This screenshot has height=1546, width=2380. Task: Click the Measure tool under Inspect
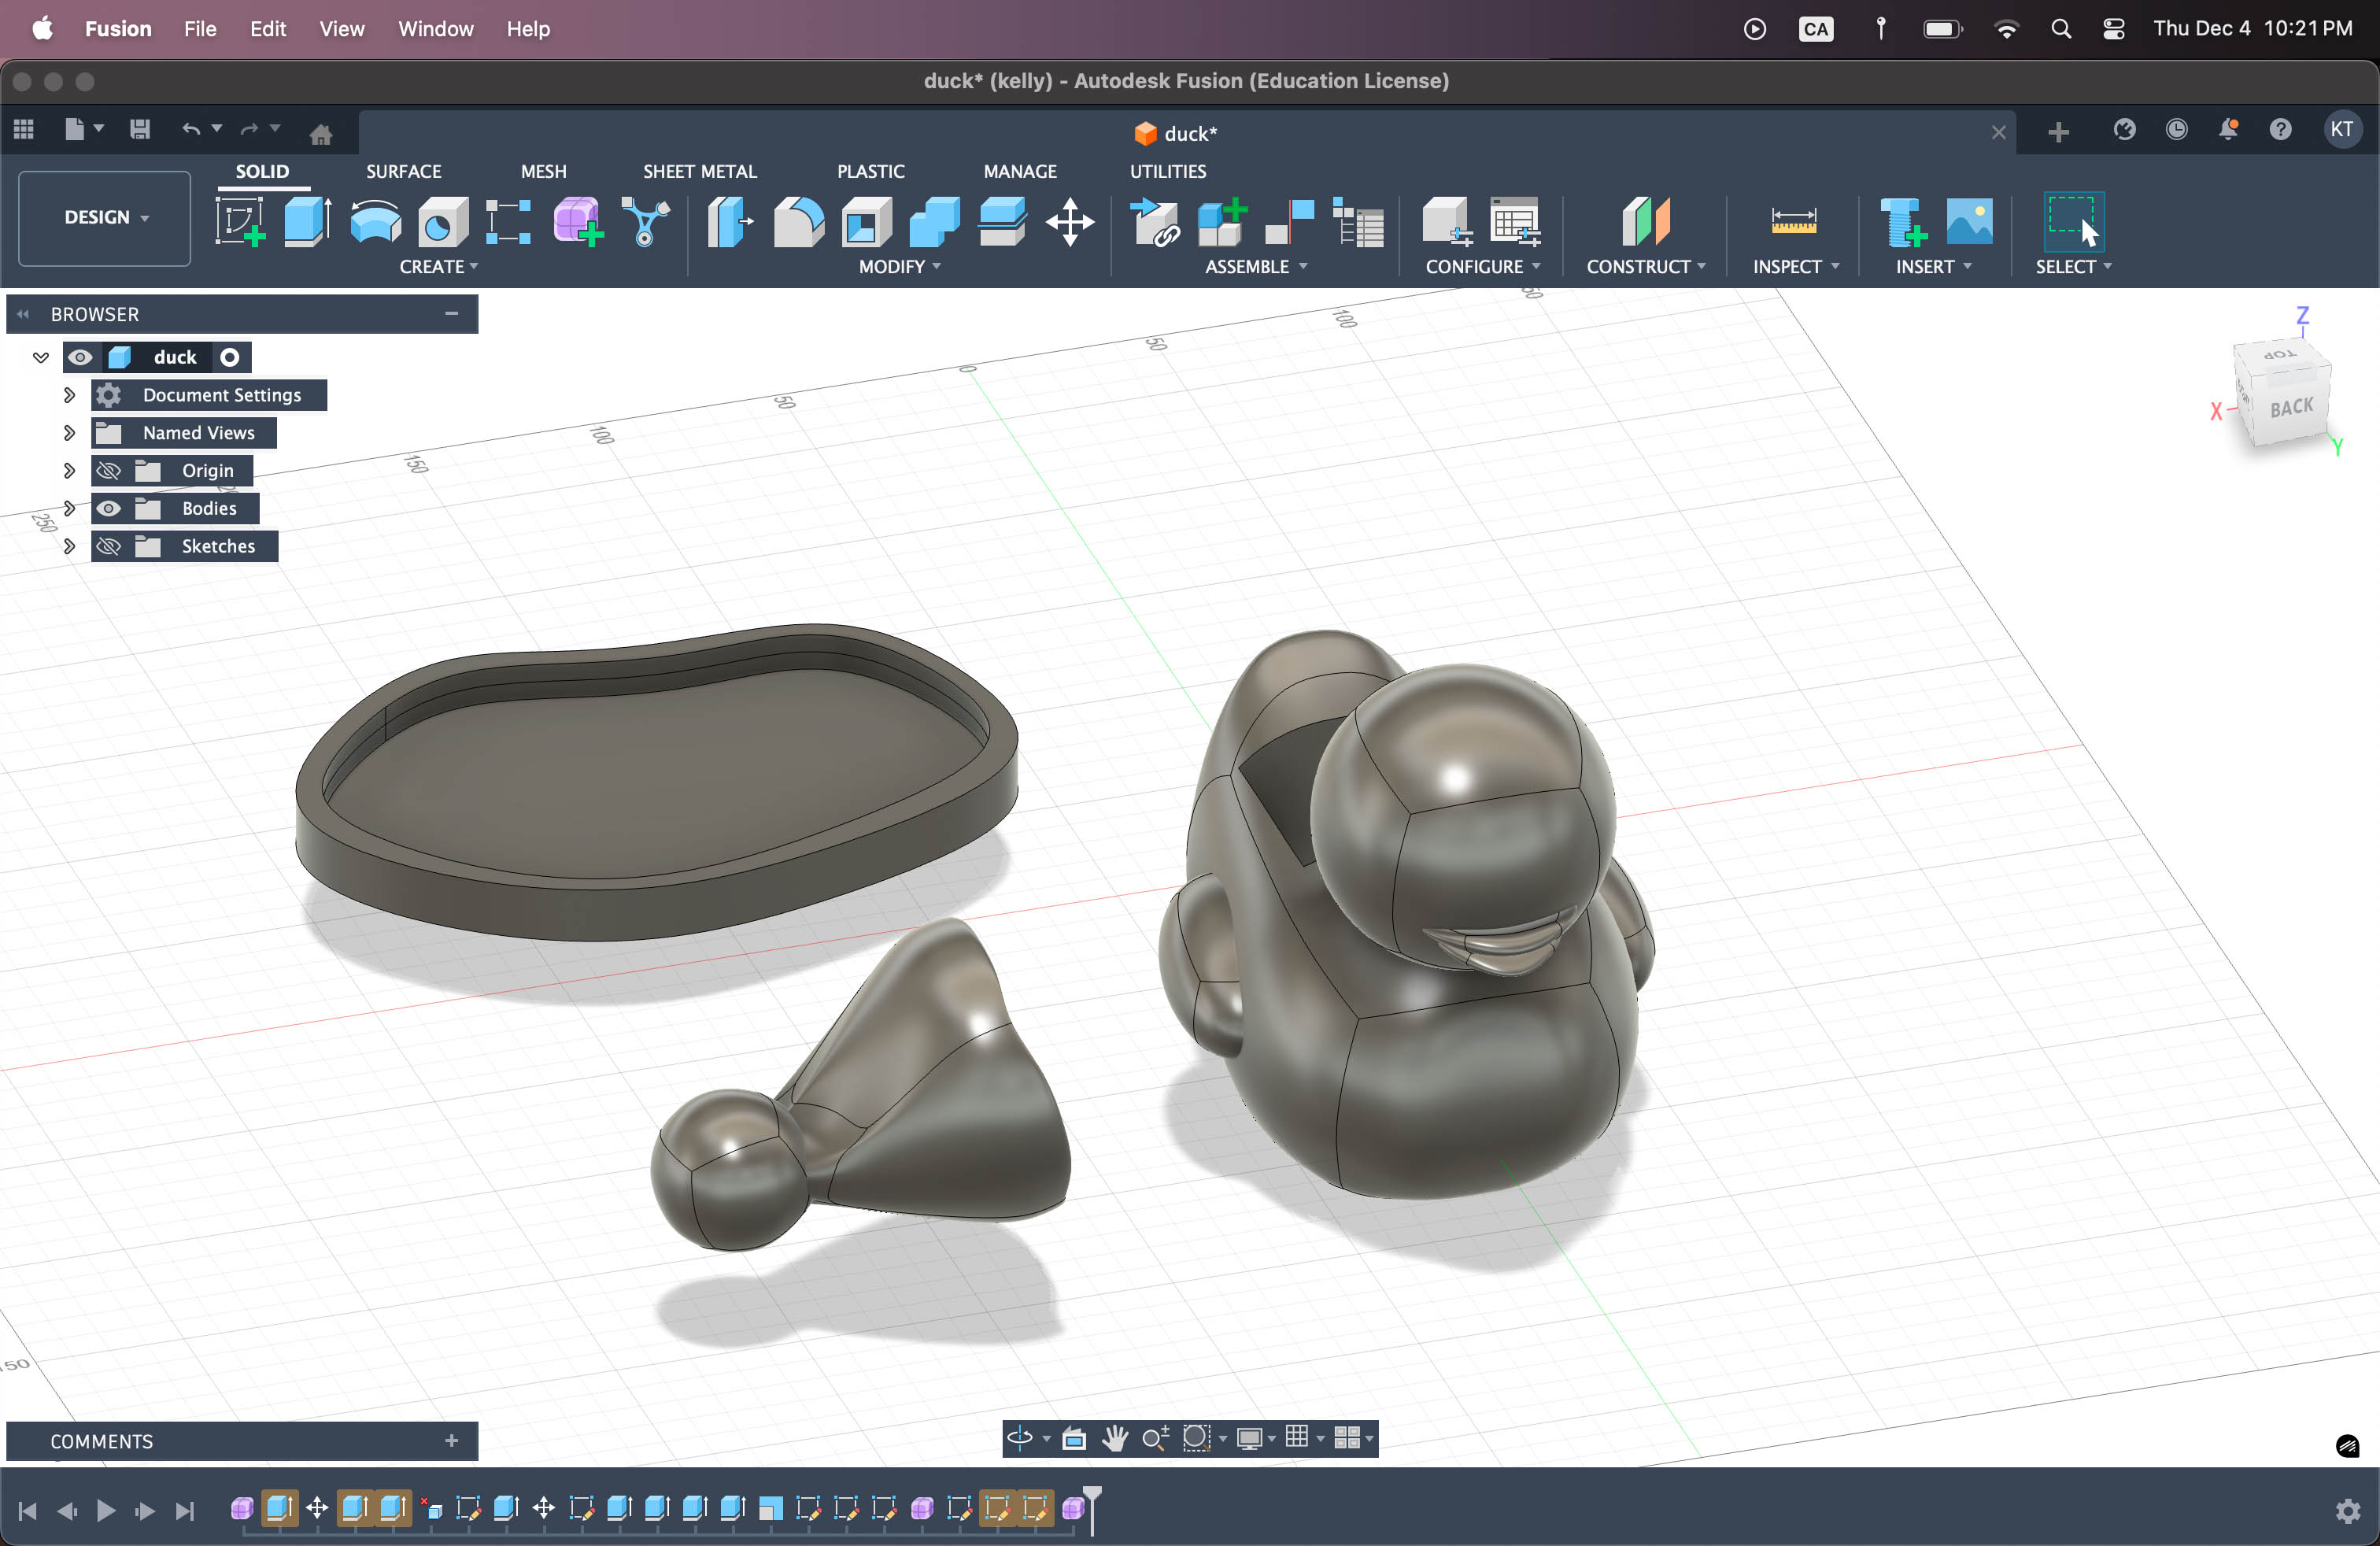coord(1793,221)
